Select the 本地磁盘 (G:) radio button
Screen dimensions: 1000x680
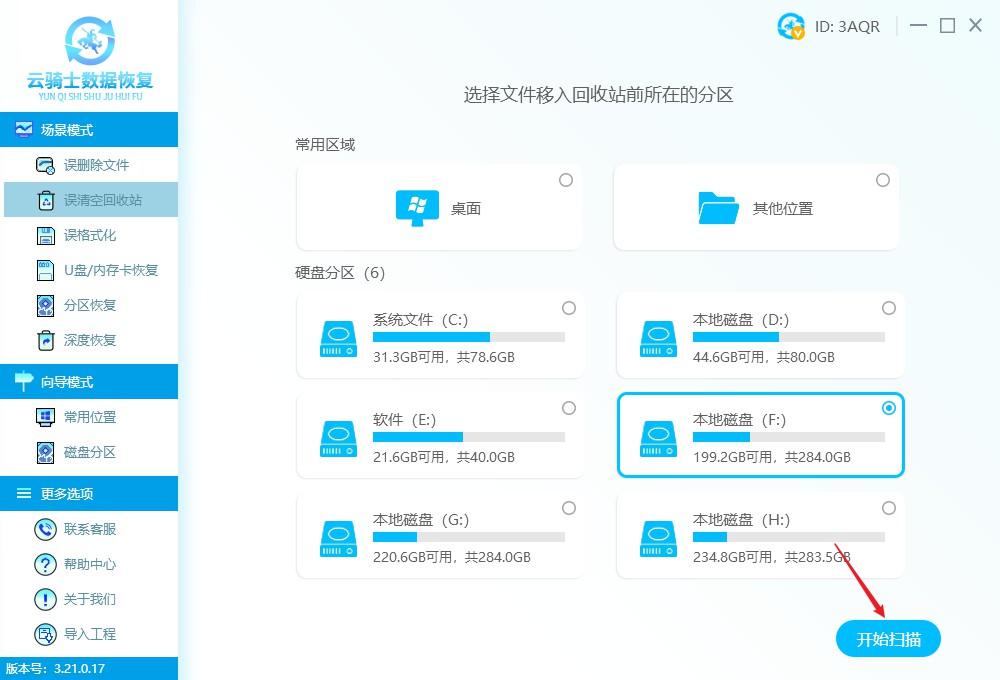(569, 508)
